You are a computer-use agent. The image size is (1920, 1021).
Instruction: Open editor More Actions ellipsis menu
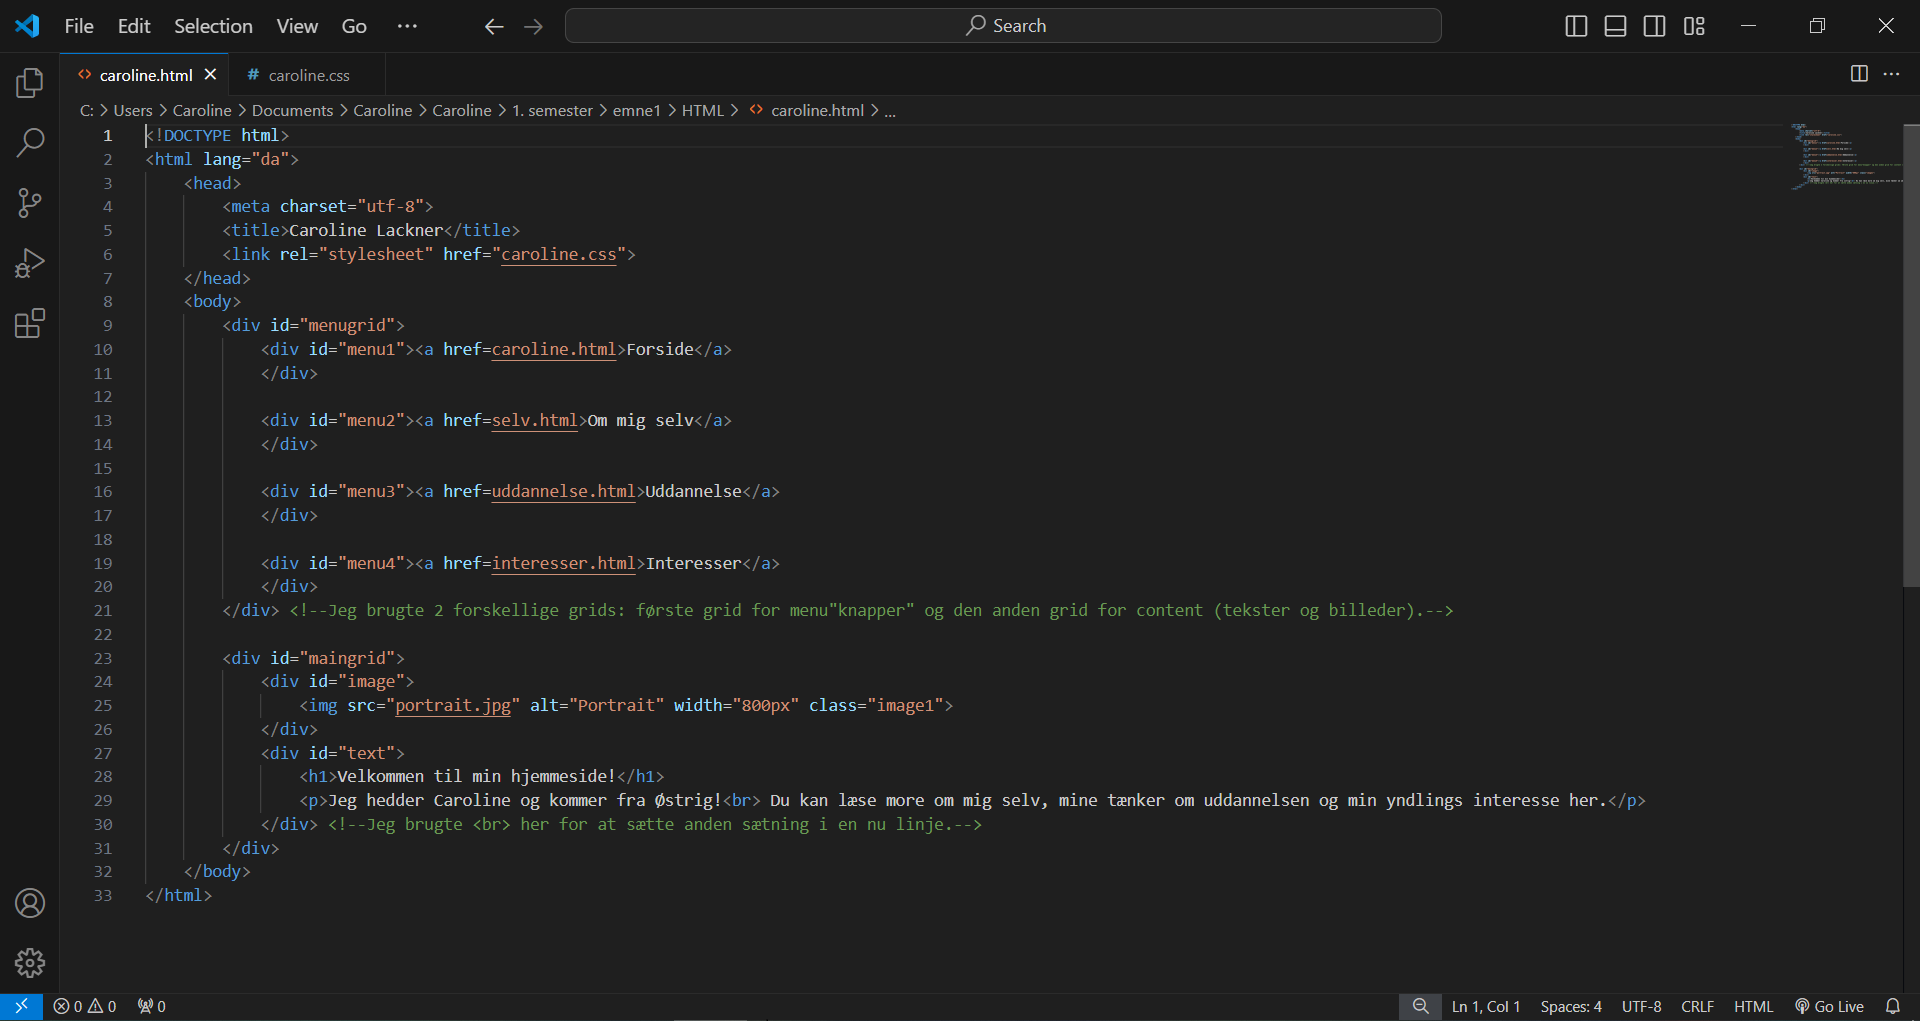(1891, 74)
